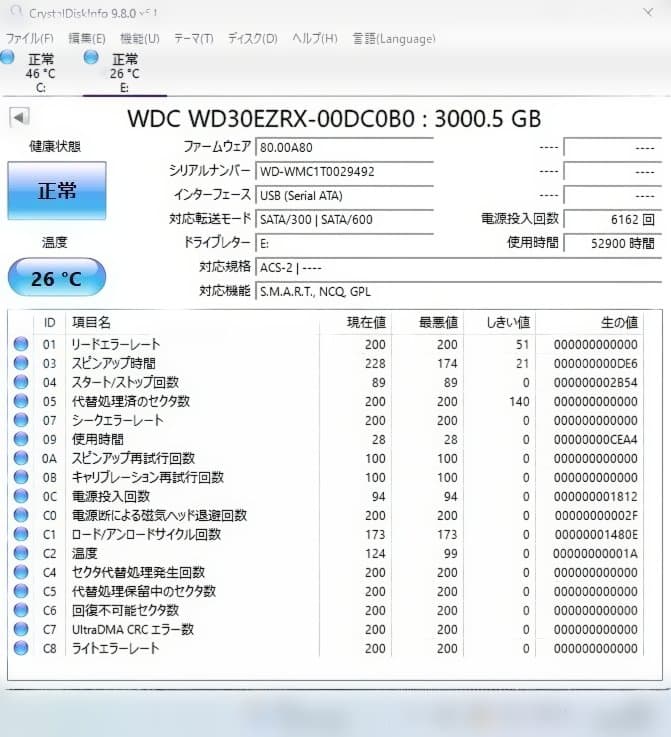This screenshot has height=737, width=671.
Task: Open the ディスク(D) menu
Action: pos(253,38)
